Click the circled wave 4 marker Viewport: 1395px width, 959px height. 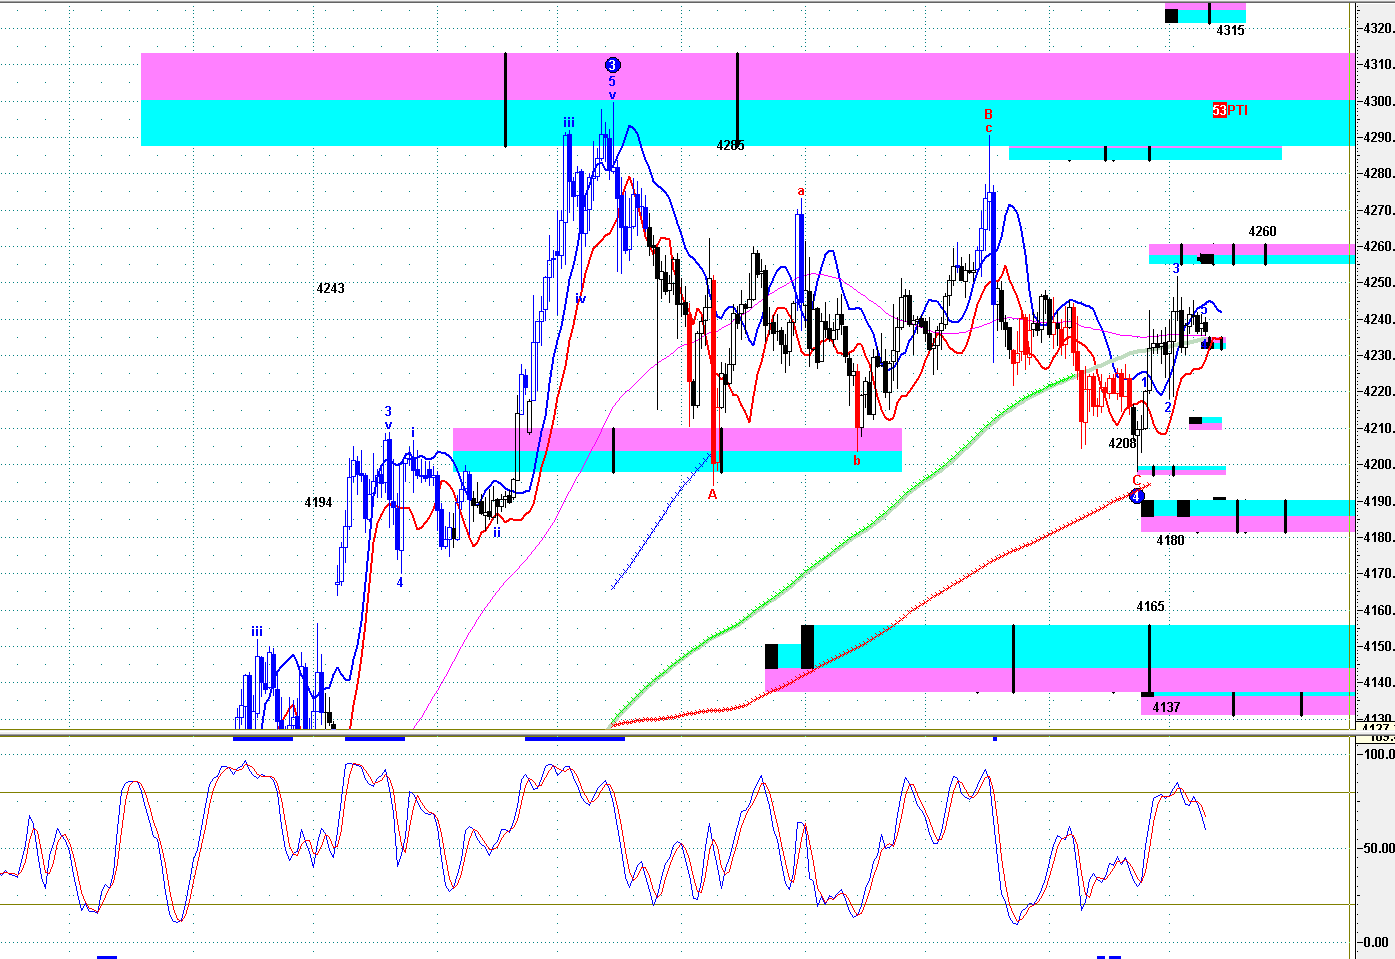point(1136,496)
